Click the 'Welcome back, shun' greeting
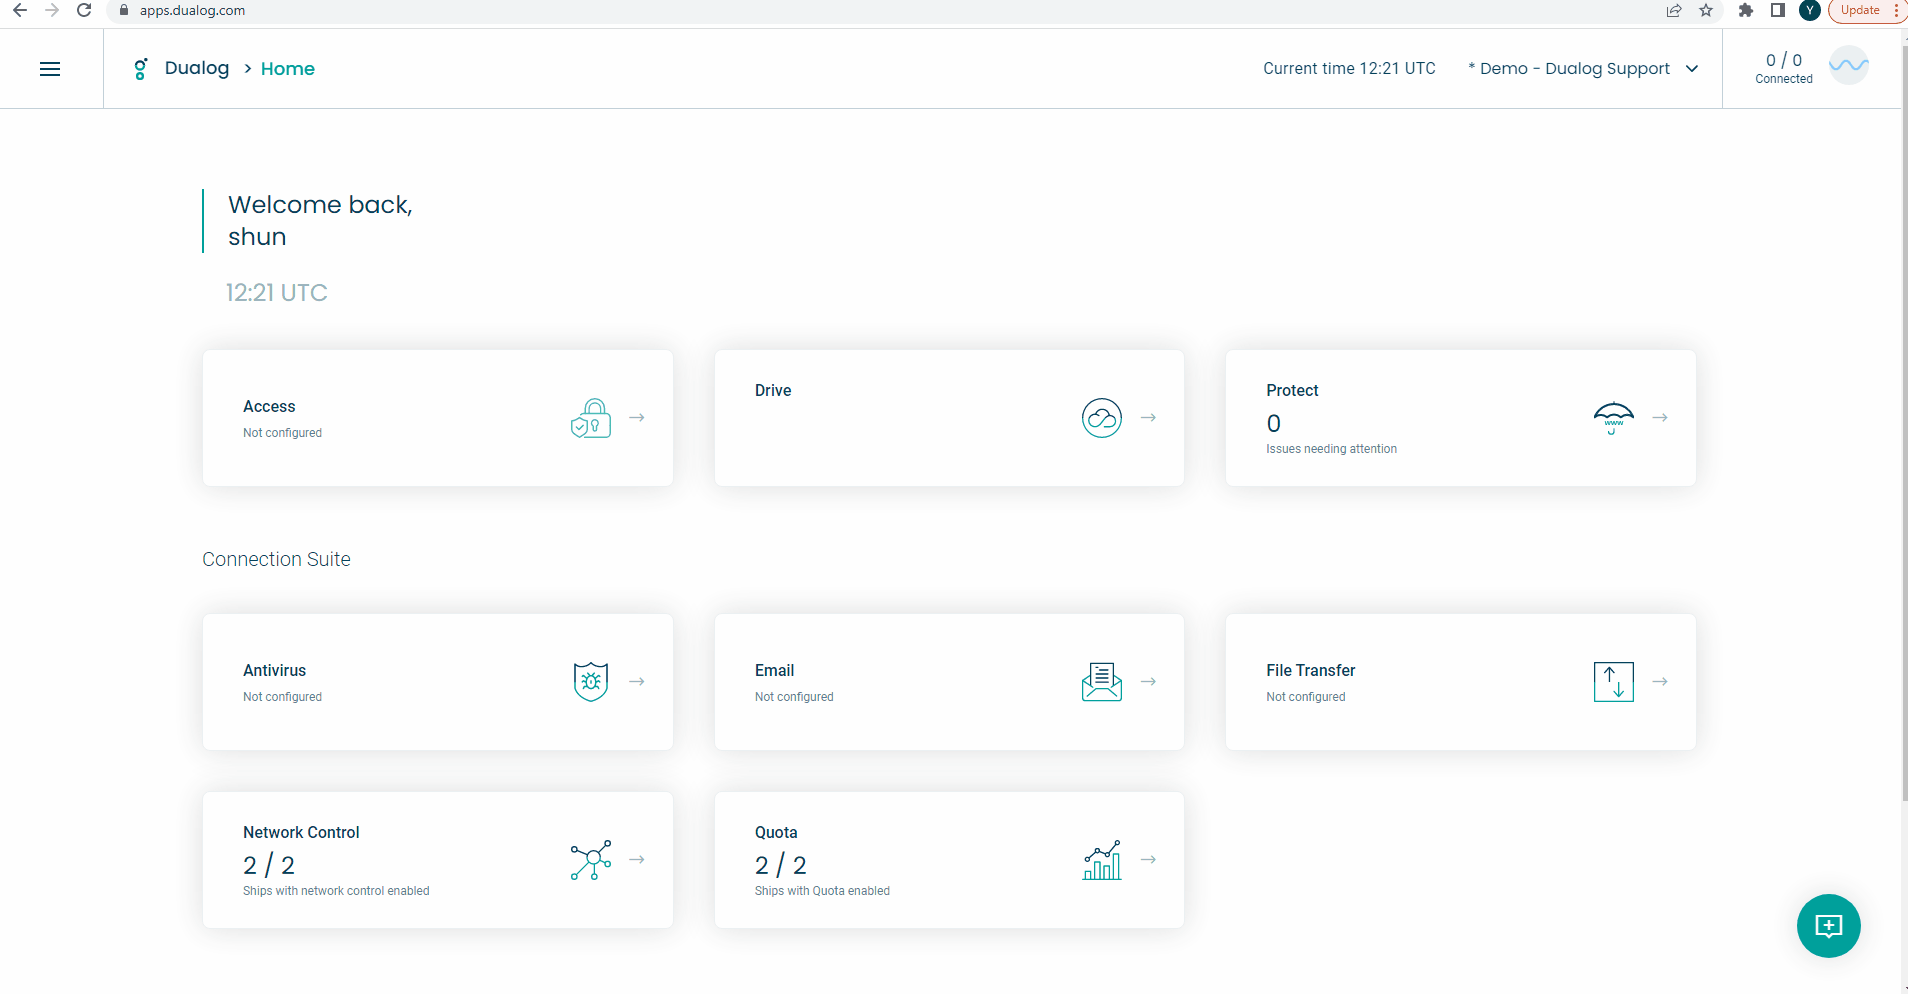 (x=320, y=221)
